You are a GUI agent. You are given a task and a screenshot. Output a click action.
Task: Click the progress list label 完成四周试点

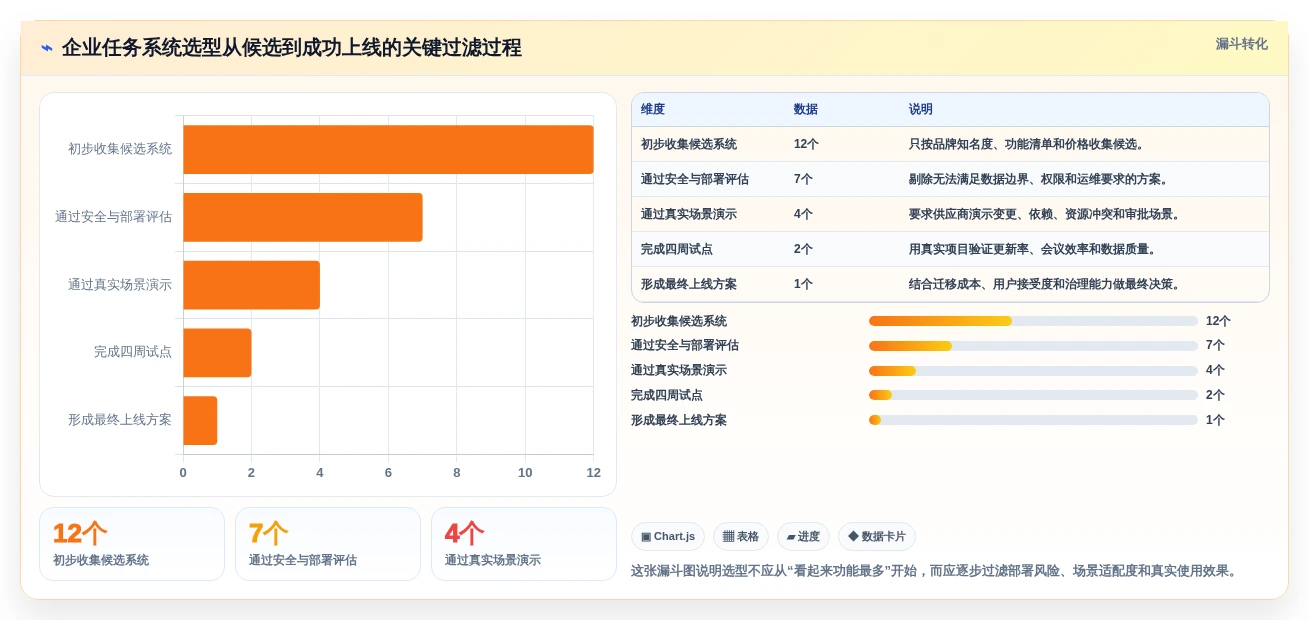[667, 395]
